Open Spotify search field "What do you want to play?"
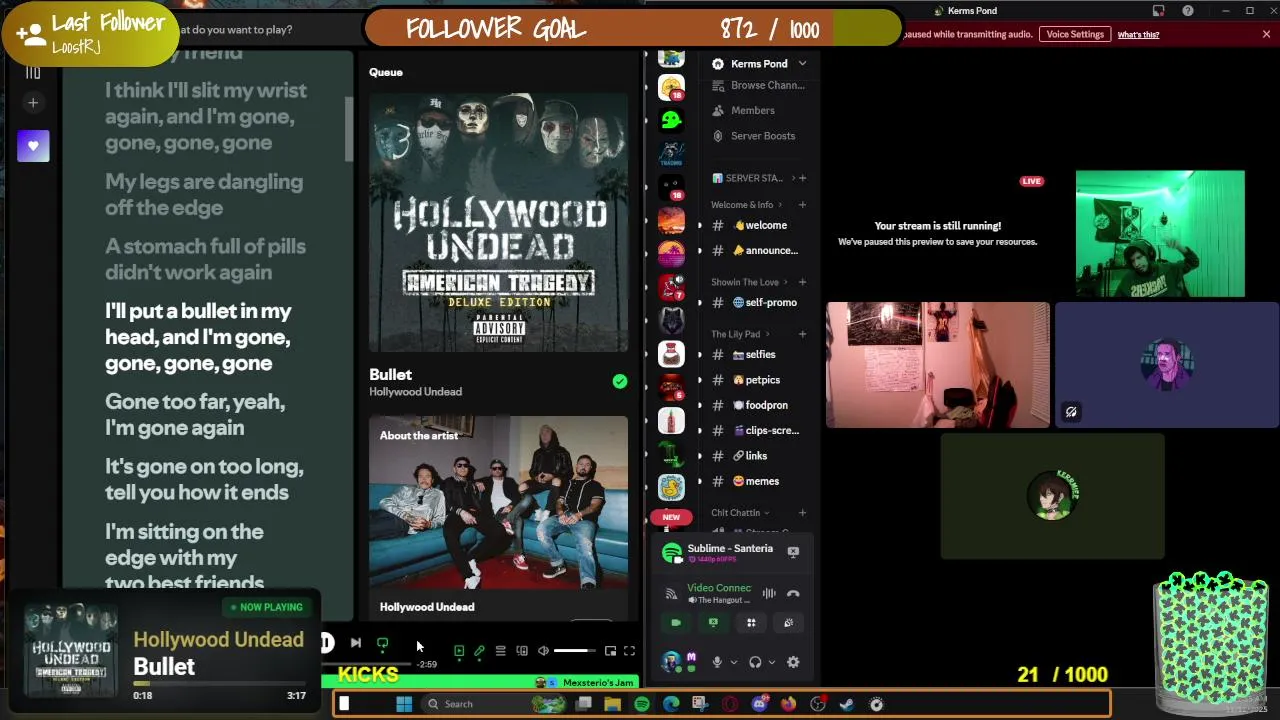Image resolution: width=1280 pixels, height=720 pixels. click(235, 29)
